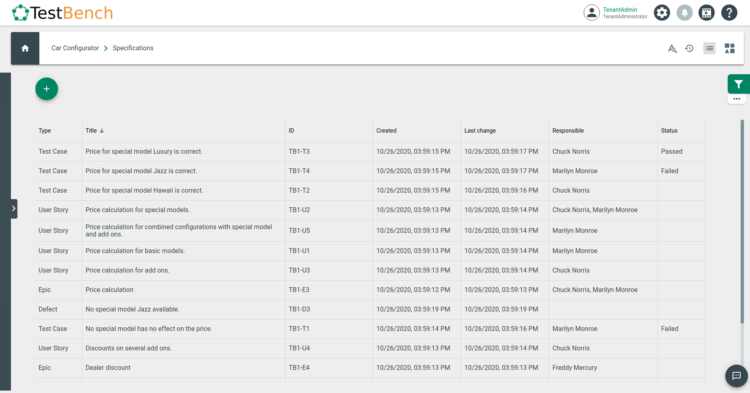Click 'Chuck Norris' in TB1-U4 row
This screenshot has height=393, width=750.
pos(571,349)
